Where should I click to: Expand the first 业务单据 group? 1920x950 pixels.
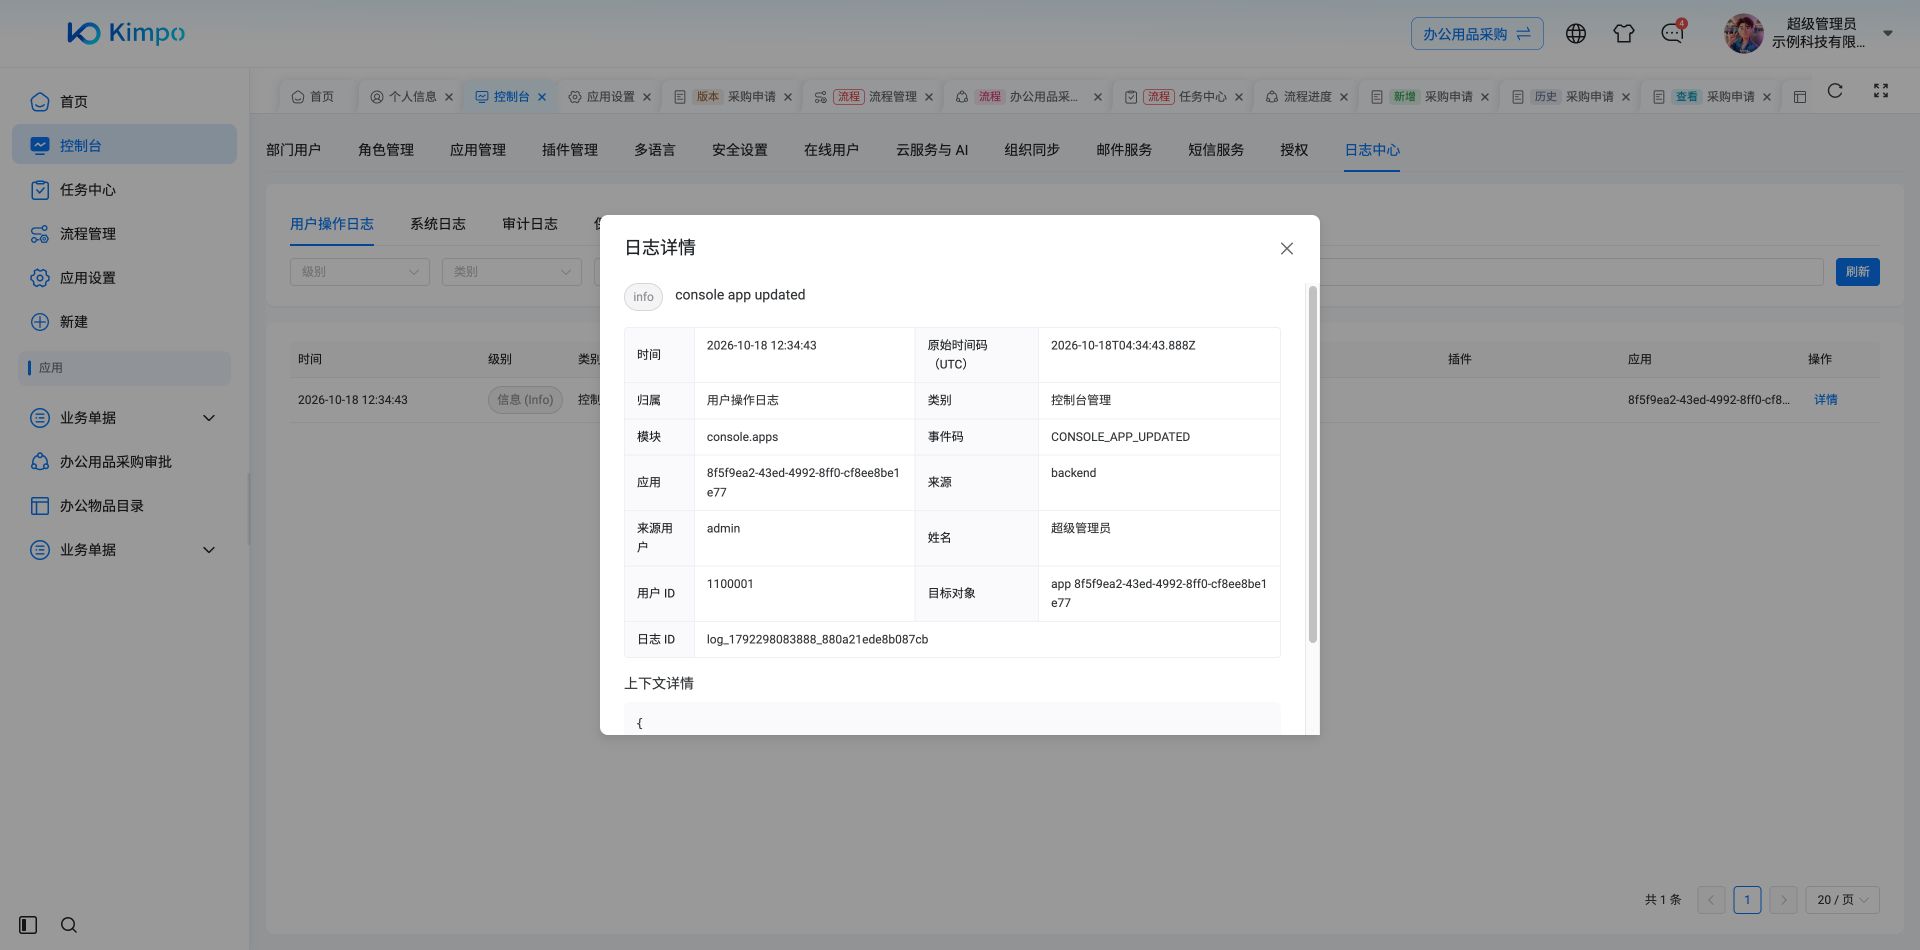point(124,418)
